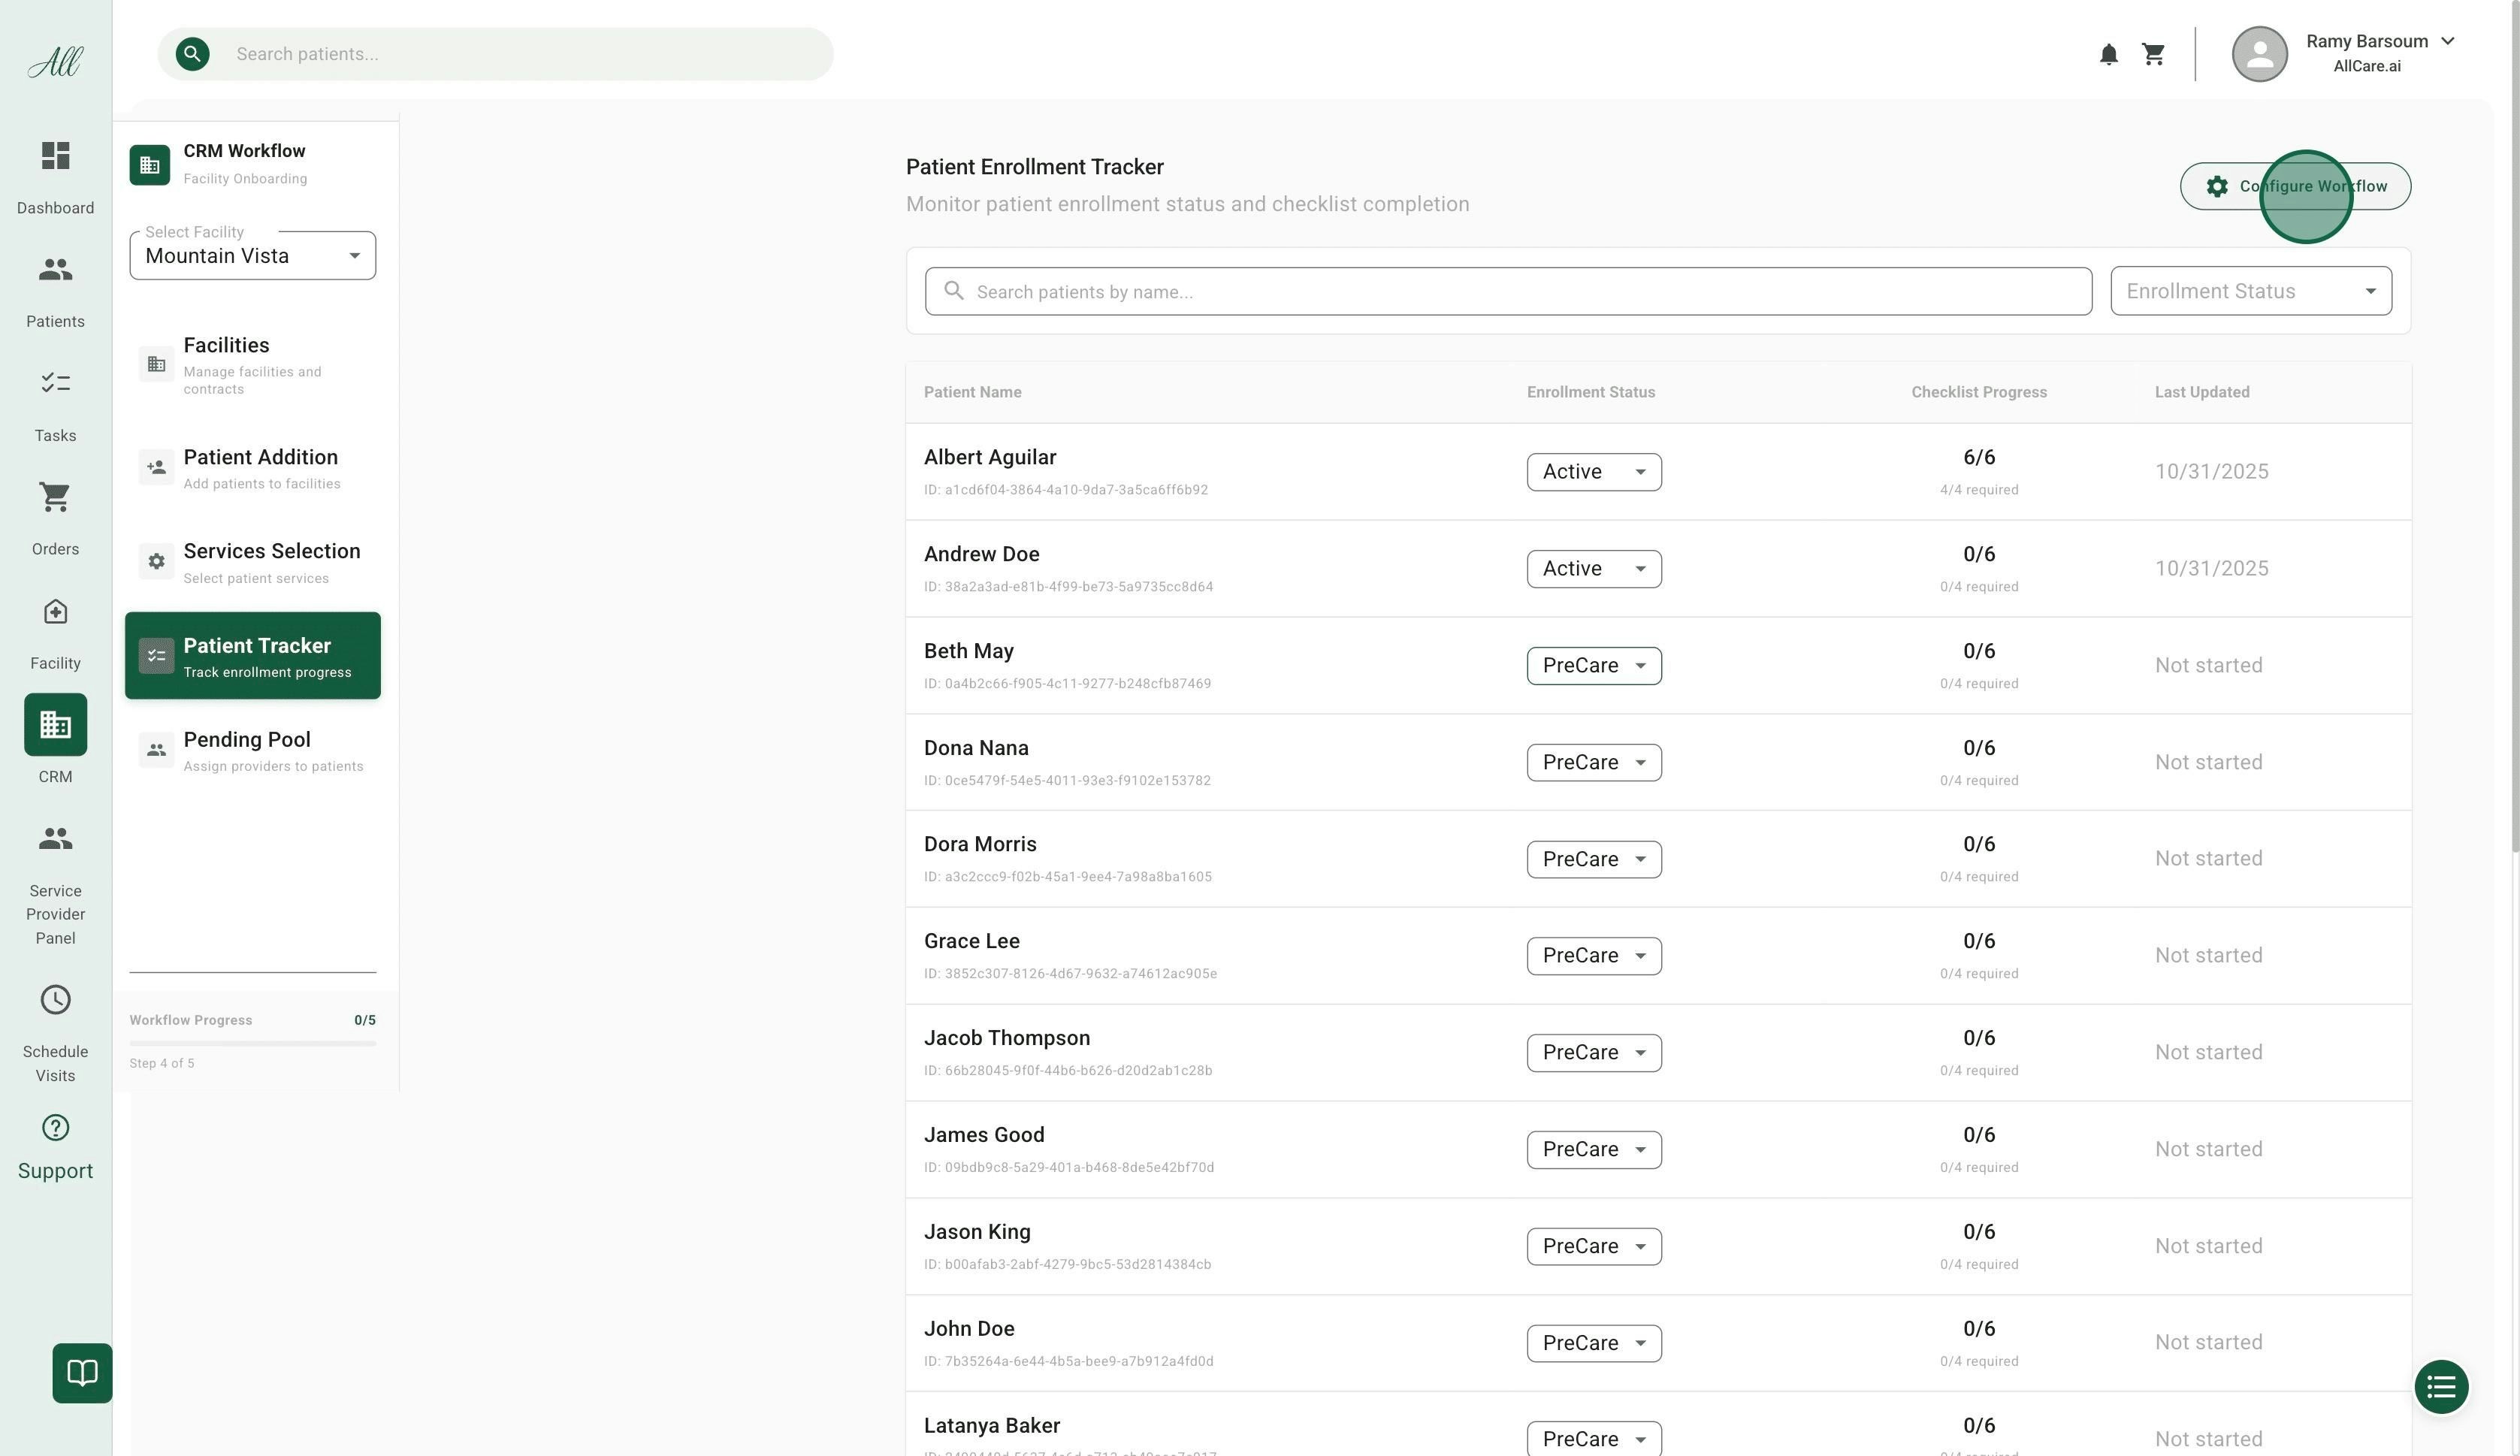Change Albert Aguilar's Active status dropdown

pyautogui.click(x=1593, y=472)
